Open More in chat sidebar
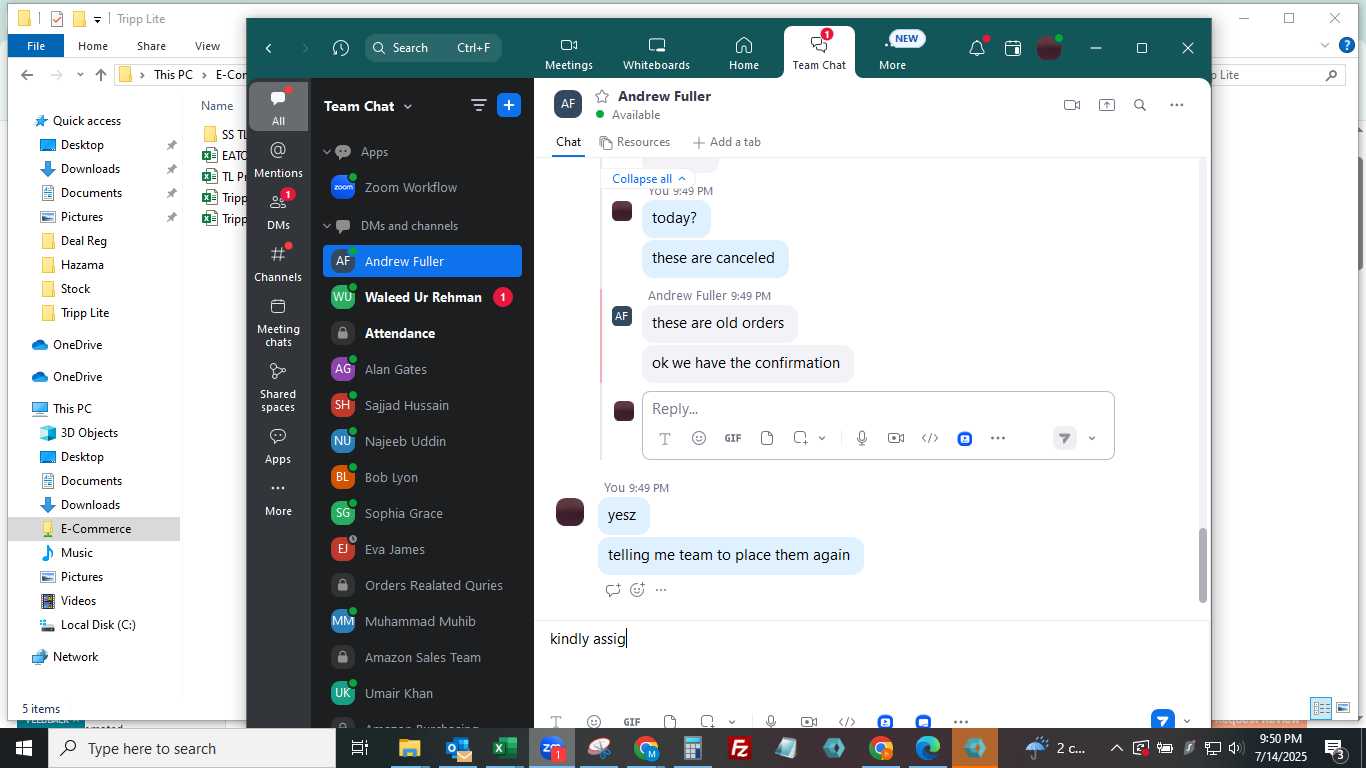Screen dimensions: 1366x768 pos(278,498)
